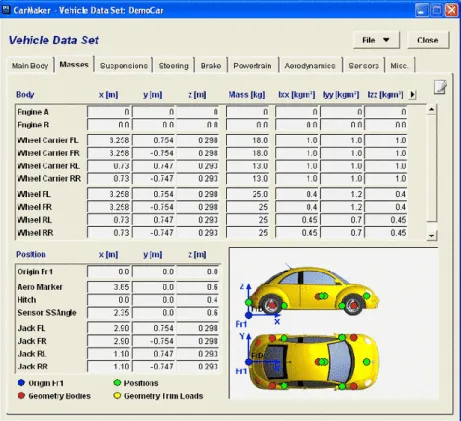Close the Vehicle Data Set dialog
Image resolution: width=461 pixels, height=421 pixels.
click(428, 40)
